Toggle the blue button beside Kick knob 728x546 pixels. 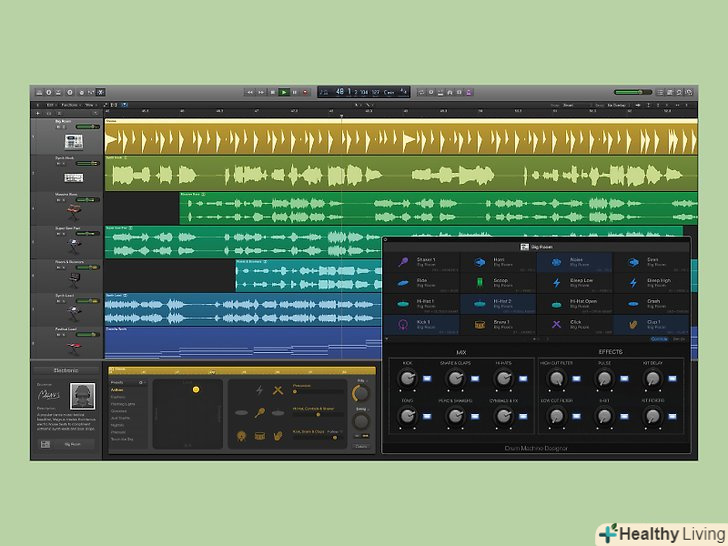428,377
